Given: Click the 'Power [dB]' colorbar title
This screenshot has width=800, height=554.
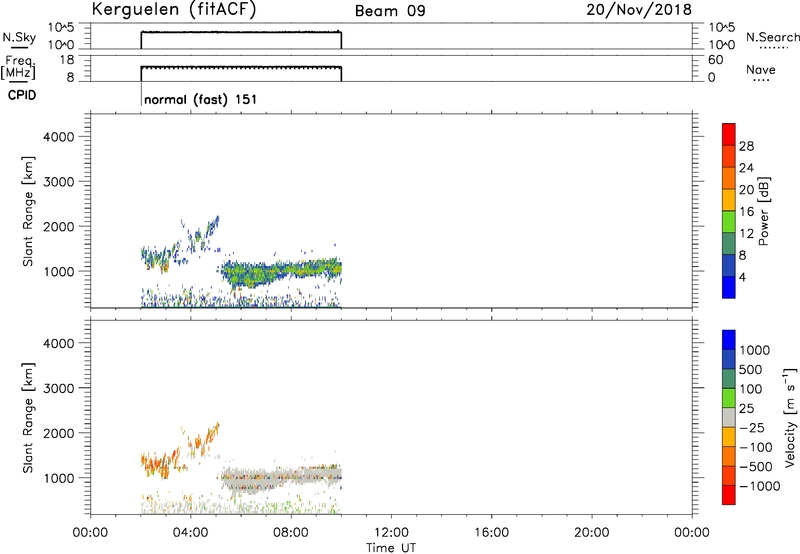Looking at the screenshot, I should pos(763,211).
